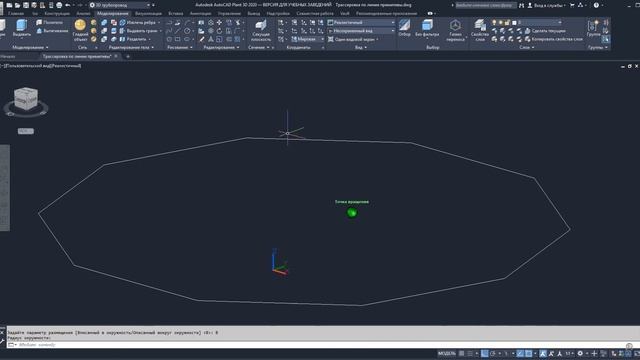
Task: Expand the Моделирование panel
Action: tap(30, 48)
